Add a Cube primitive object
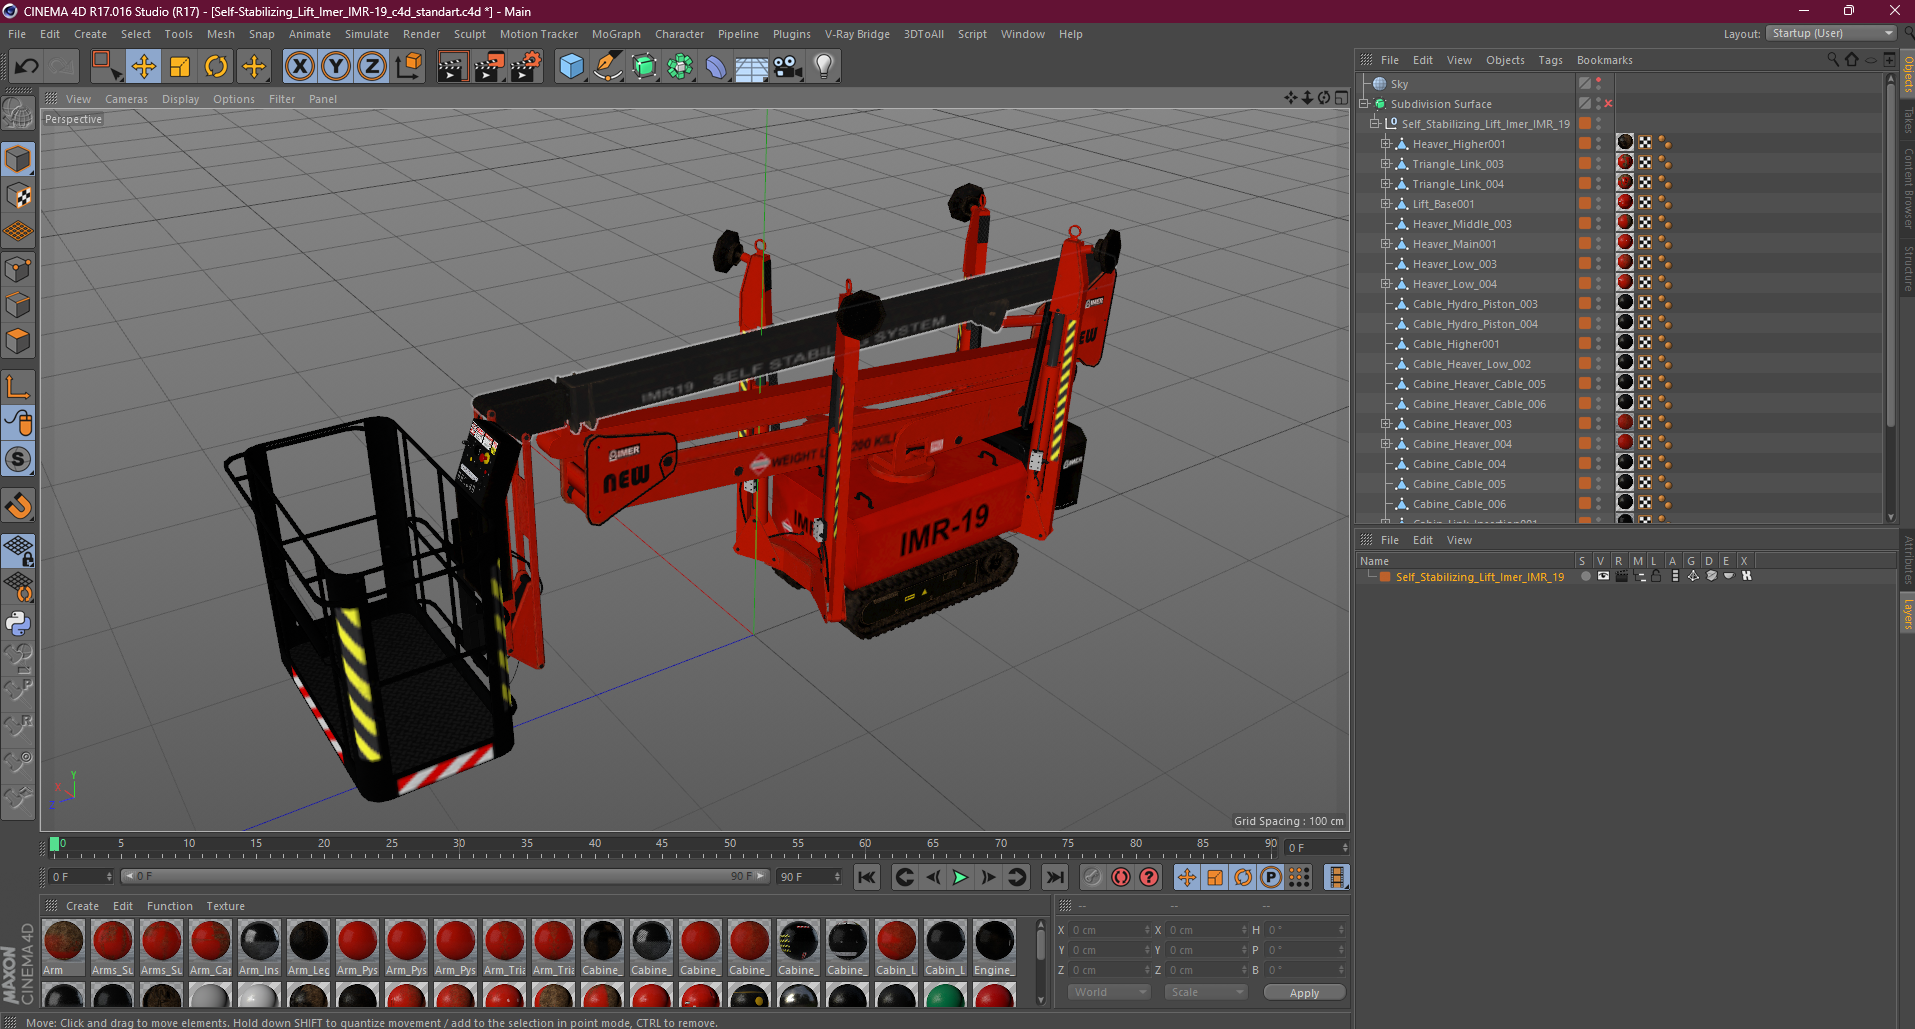Viewport: 1915px width, 1029px height. (572, 67)
